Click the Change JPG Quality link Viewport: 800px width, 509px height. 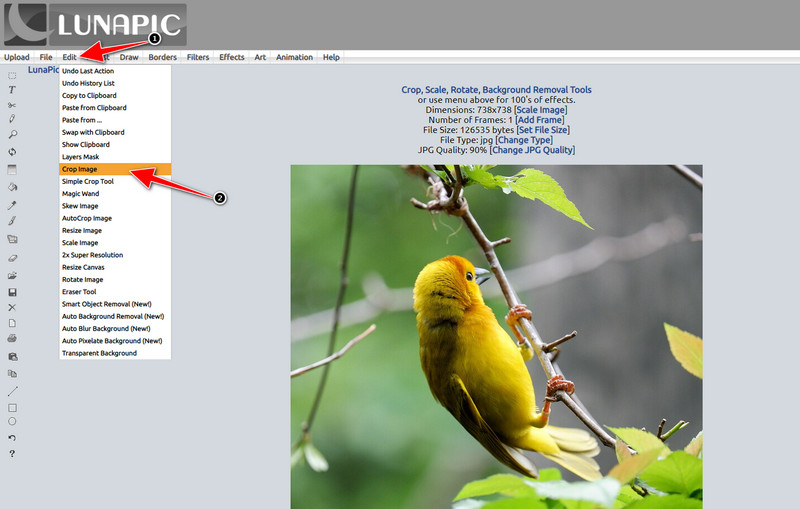pos(532,150)
